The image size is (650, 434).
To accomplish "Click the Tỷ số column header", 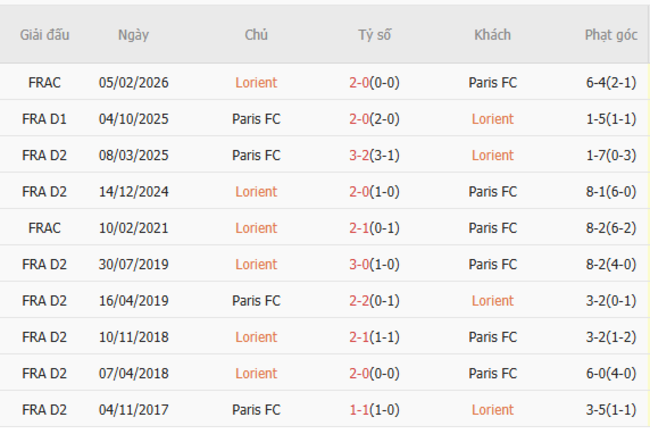I will point(375,35).
